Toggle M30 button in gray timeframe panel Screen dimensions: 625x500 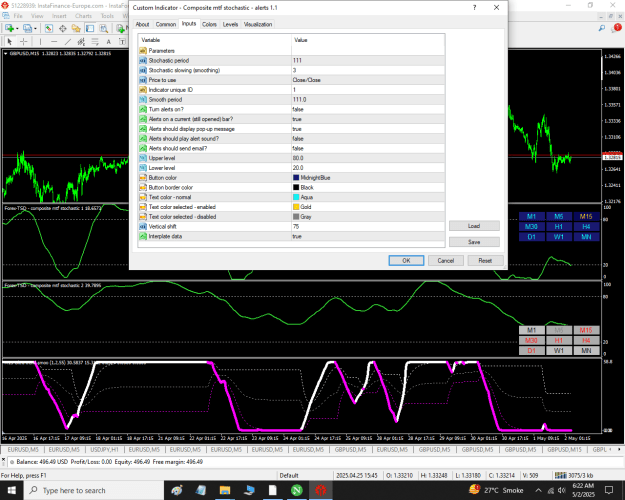(x=531, y=341)
